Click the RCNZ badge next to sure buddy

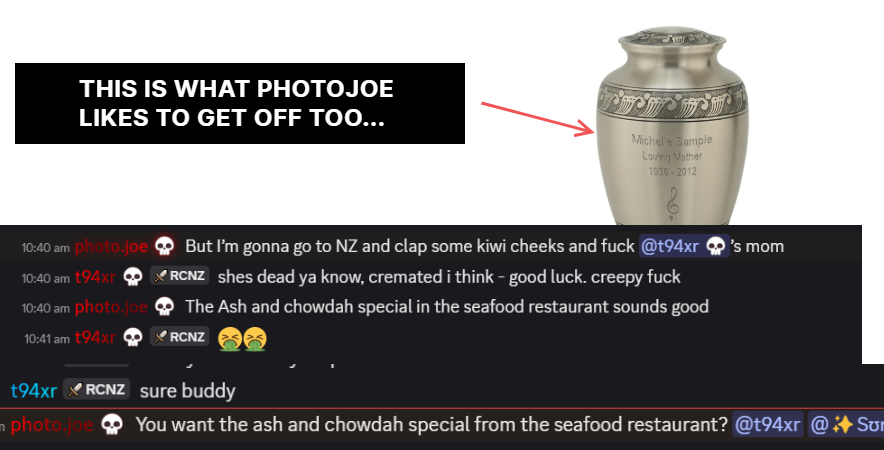click(x=96, y=390)
